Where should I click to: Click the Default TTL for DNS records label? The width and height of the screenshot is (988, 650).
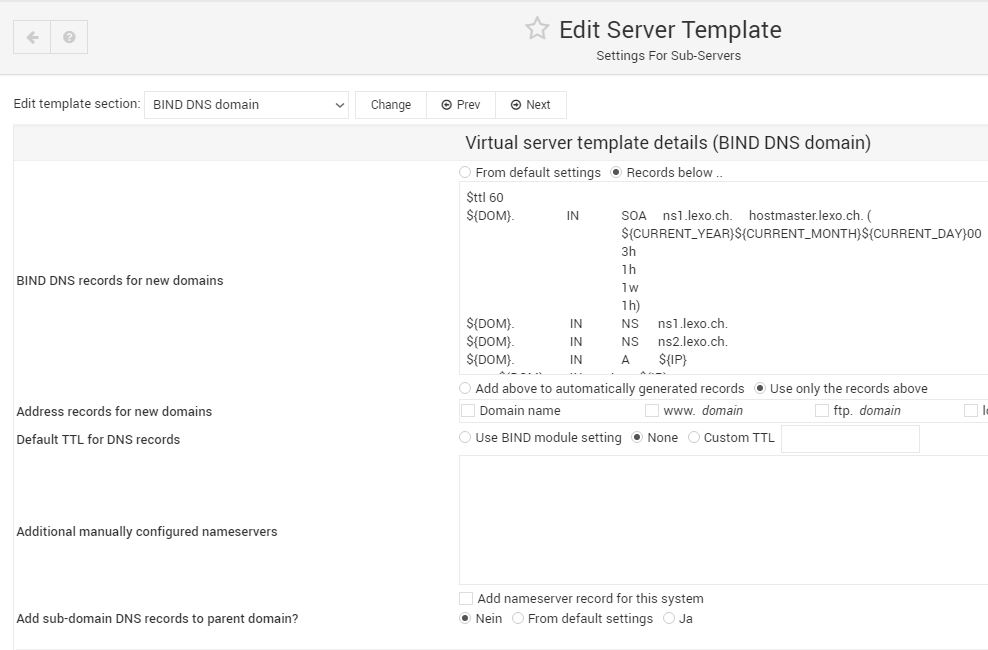click(x=98, y=440)
